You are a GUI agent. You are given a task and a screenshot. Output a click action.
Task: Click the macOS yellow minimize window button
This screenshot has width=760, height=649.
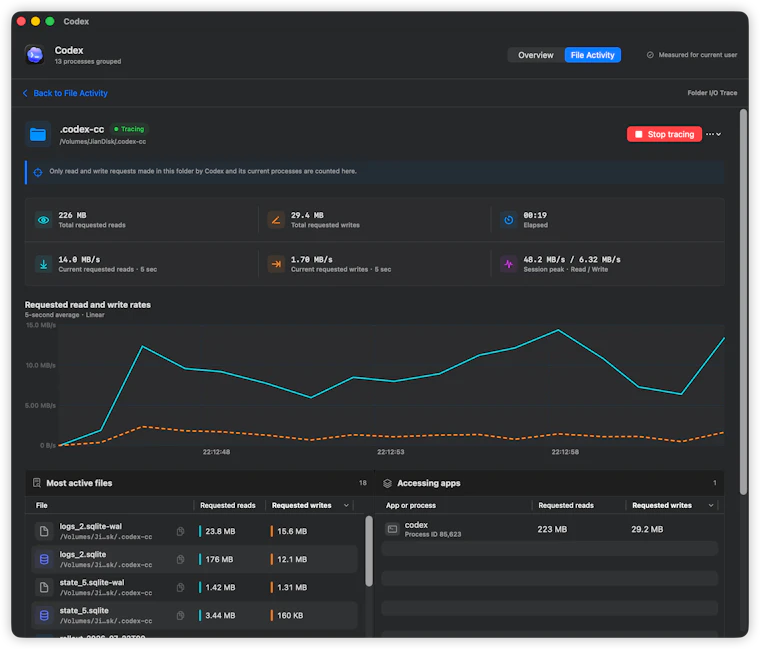[x=35, y=21]
